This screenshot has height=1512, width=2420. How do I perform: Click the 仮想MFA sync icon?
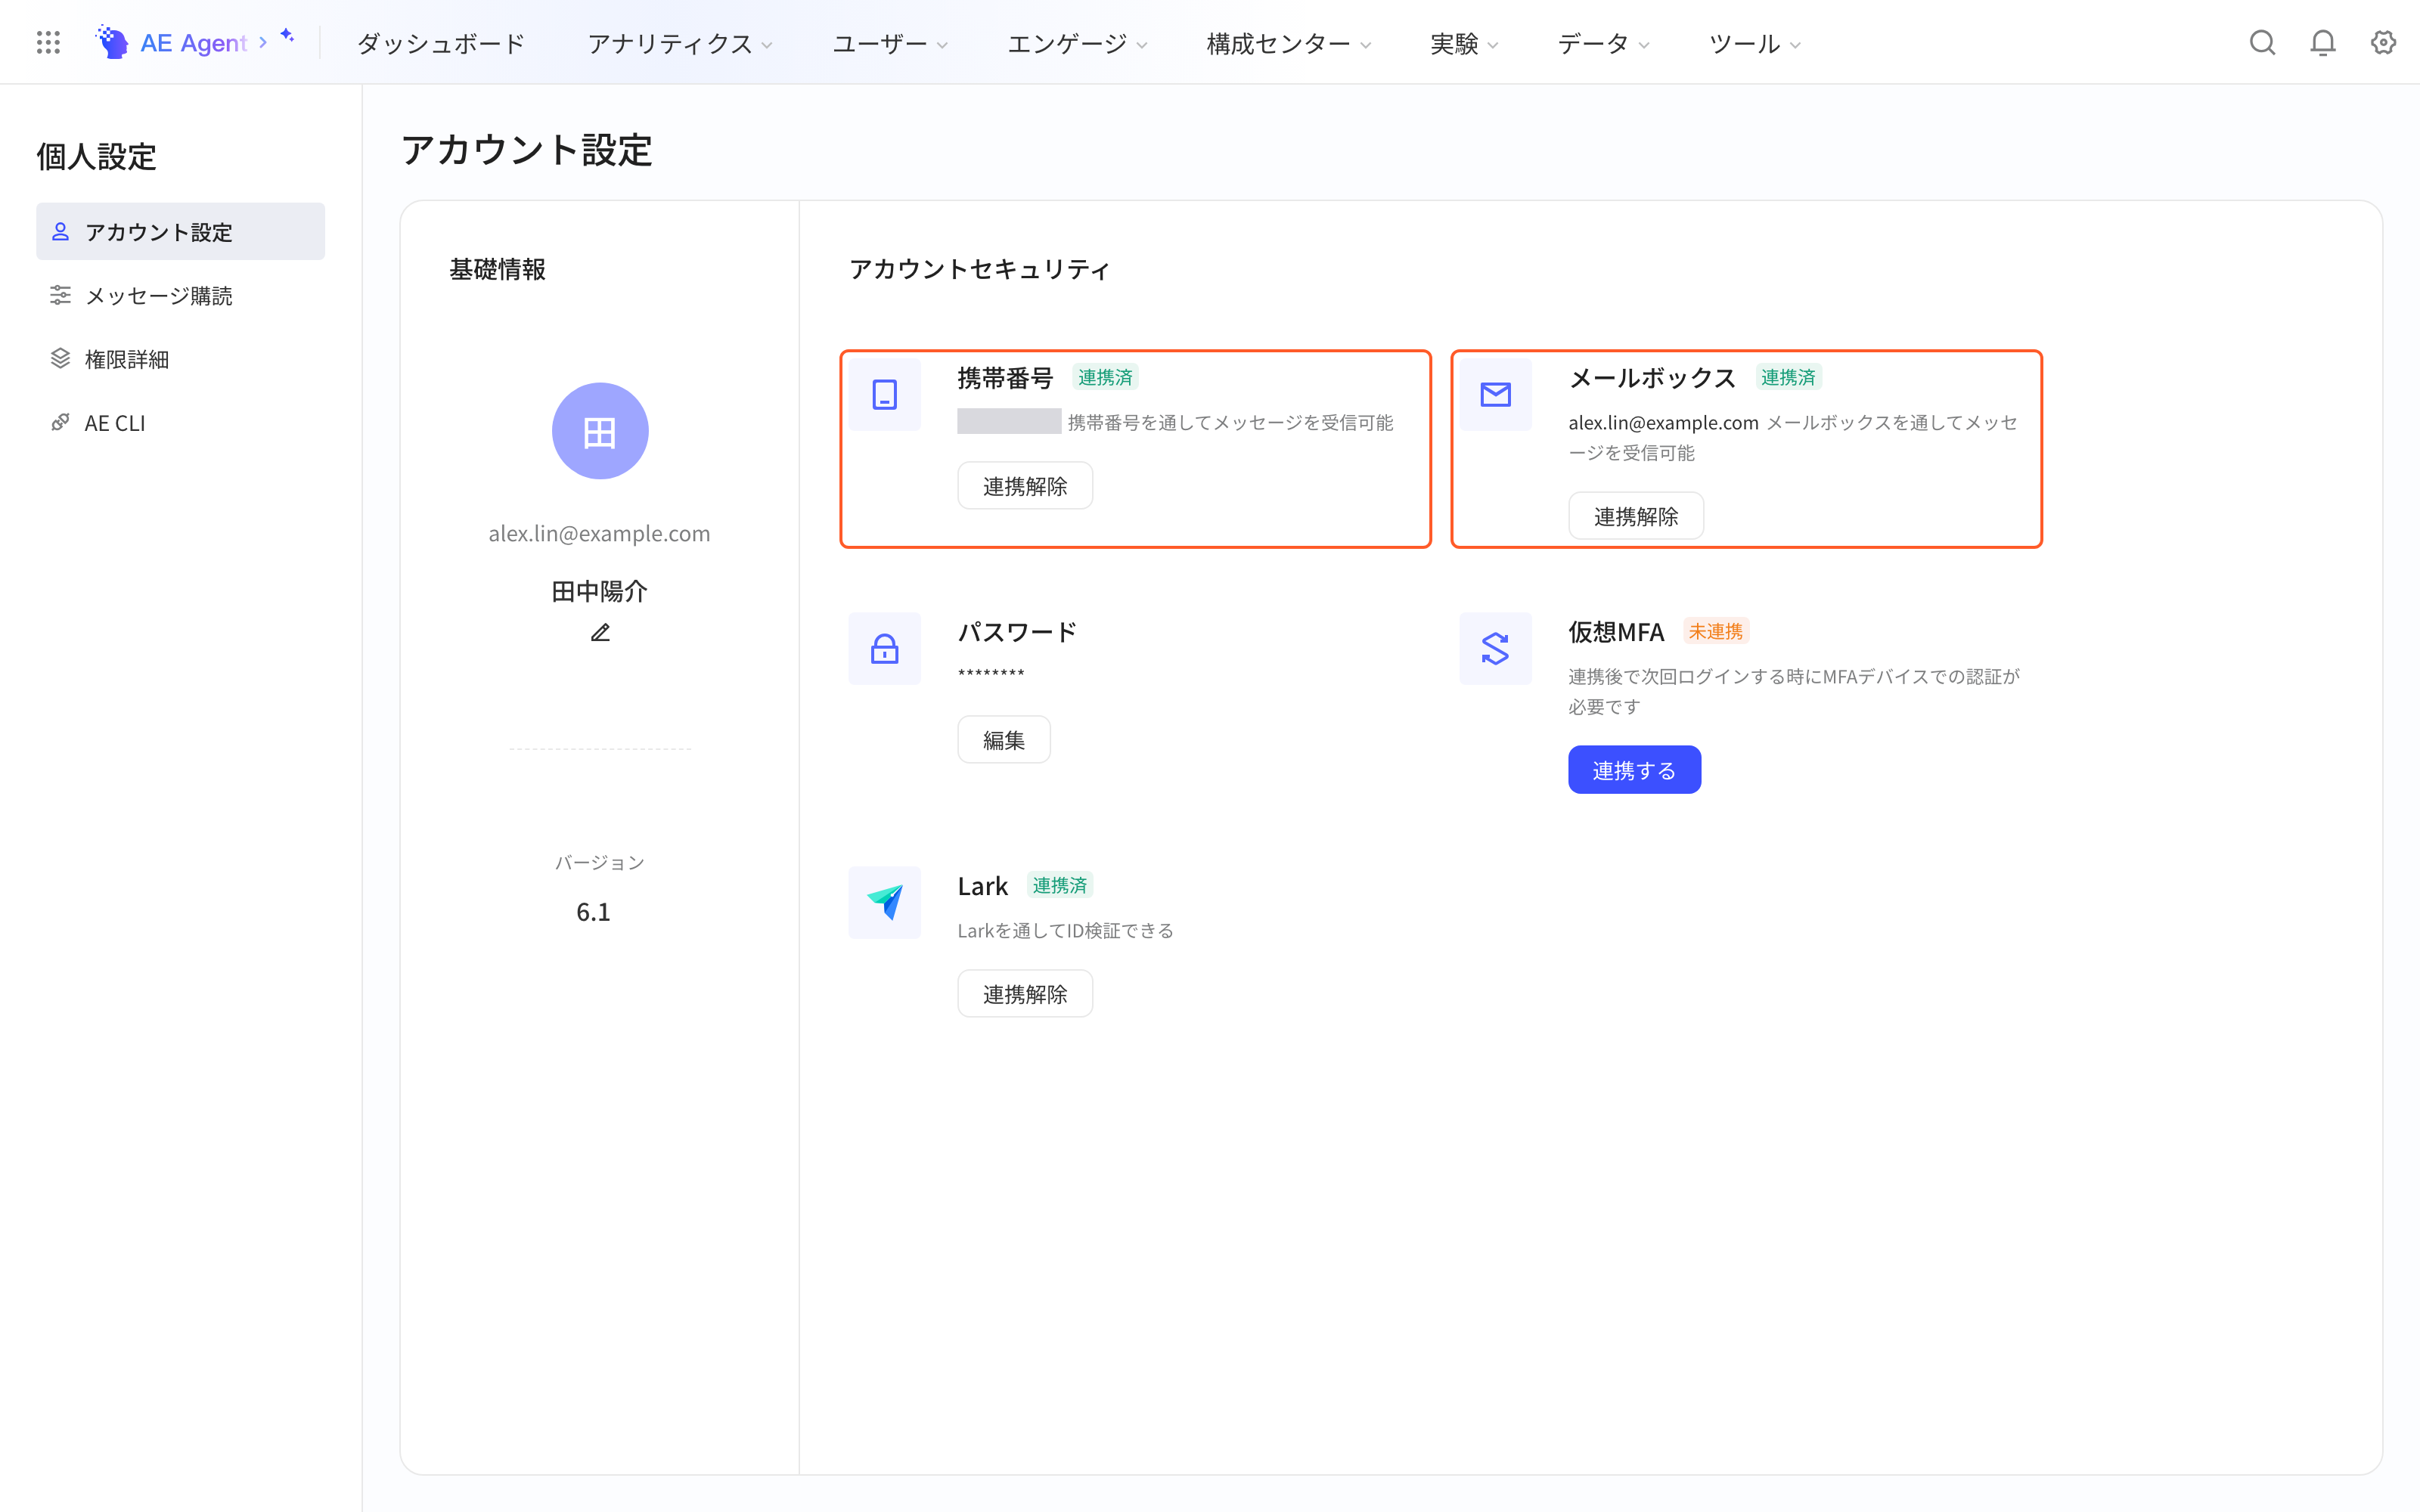click(x=1495, y=648)
